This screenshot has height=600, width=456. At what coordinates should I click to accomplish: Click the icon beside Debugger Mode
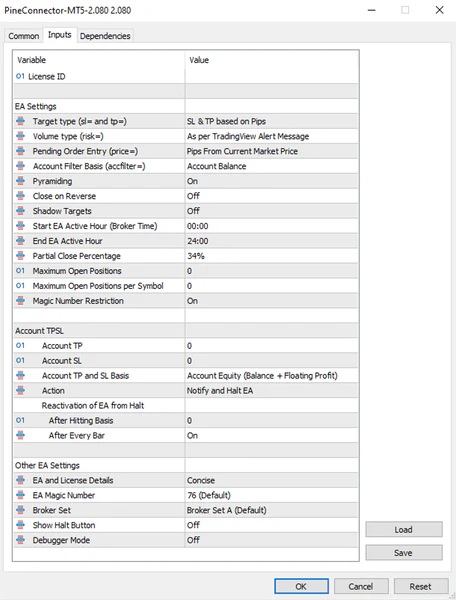(21, 540)
